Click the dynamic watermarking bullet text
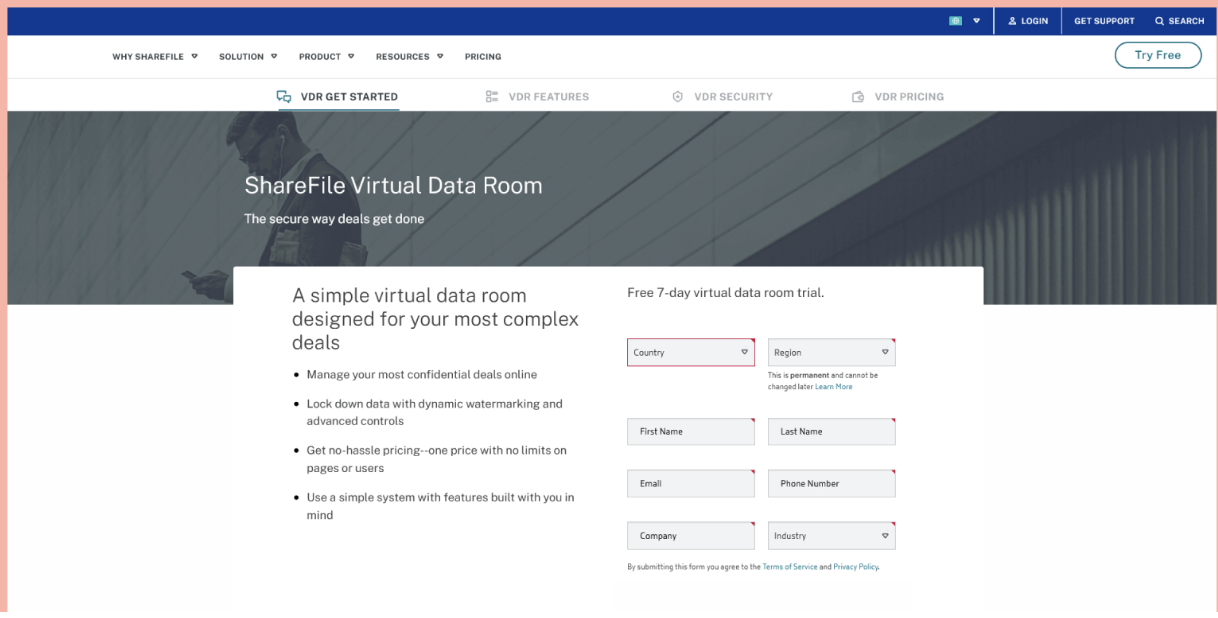 click(x=435, y=412)
